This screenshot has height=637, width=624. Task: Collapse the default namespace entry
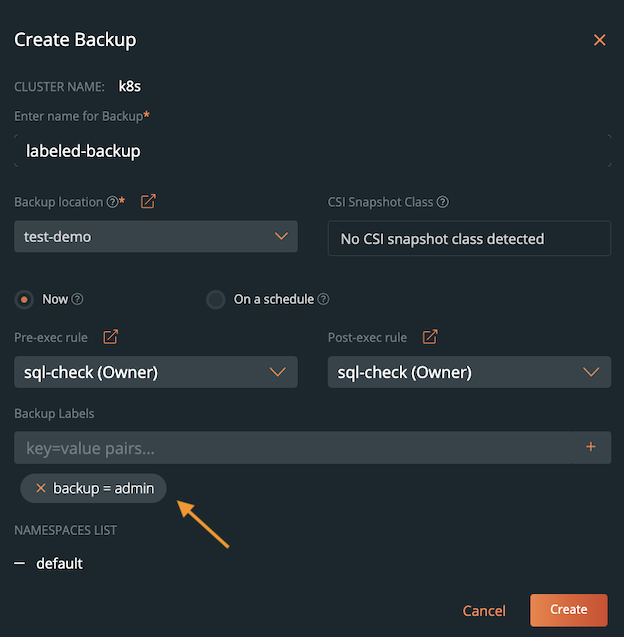(x=20, y=564)
